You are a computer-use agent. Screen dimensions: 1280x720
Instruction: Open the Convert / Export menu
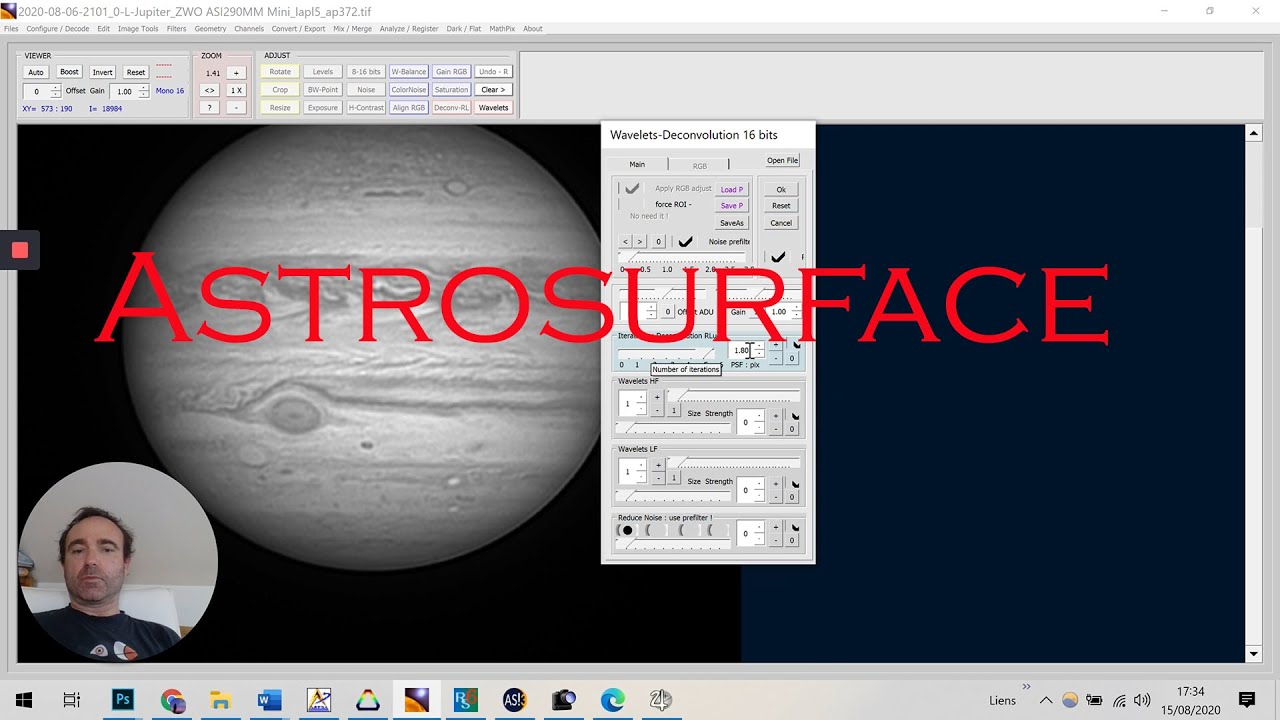(299, 29)
